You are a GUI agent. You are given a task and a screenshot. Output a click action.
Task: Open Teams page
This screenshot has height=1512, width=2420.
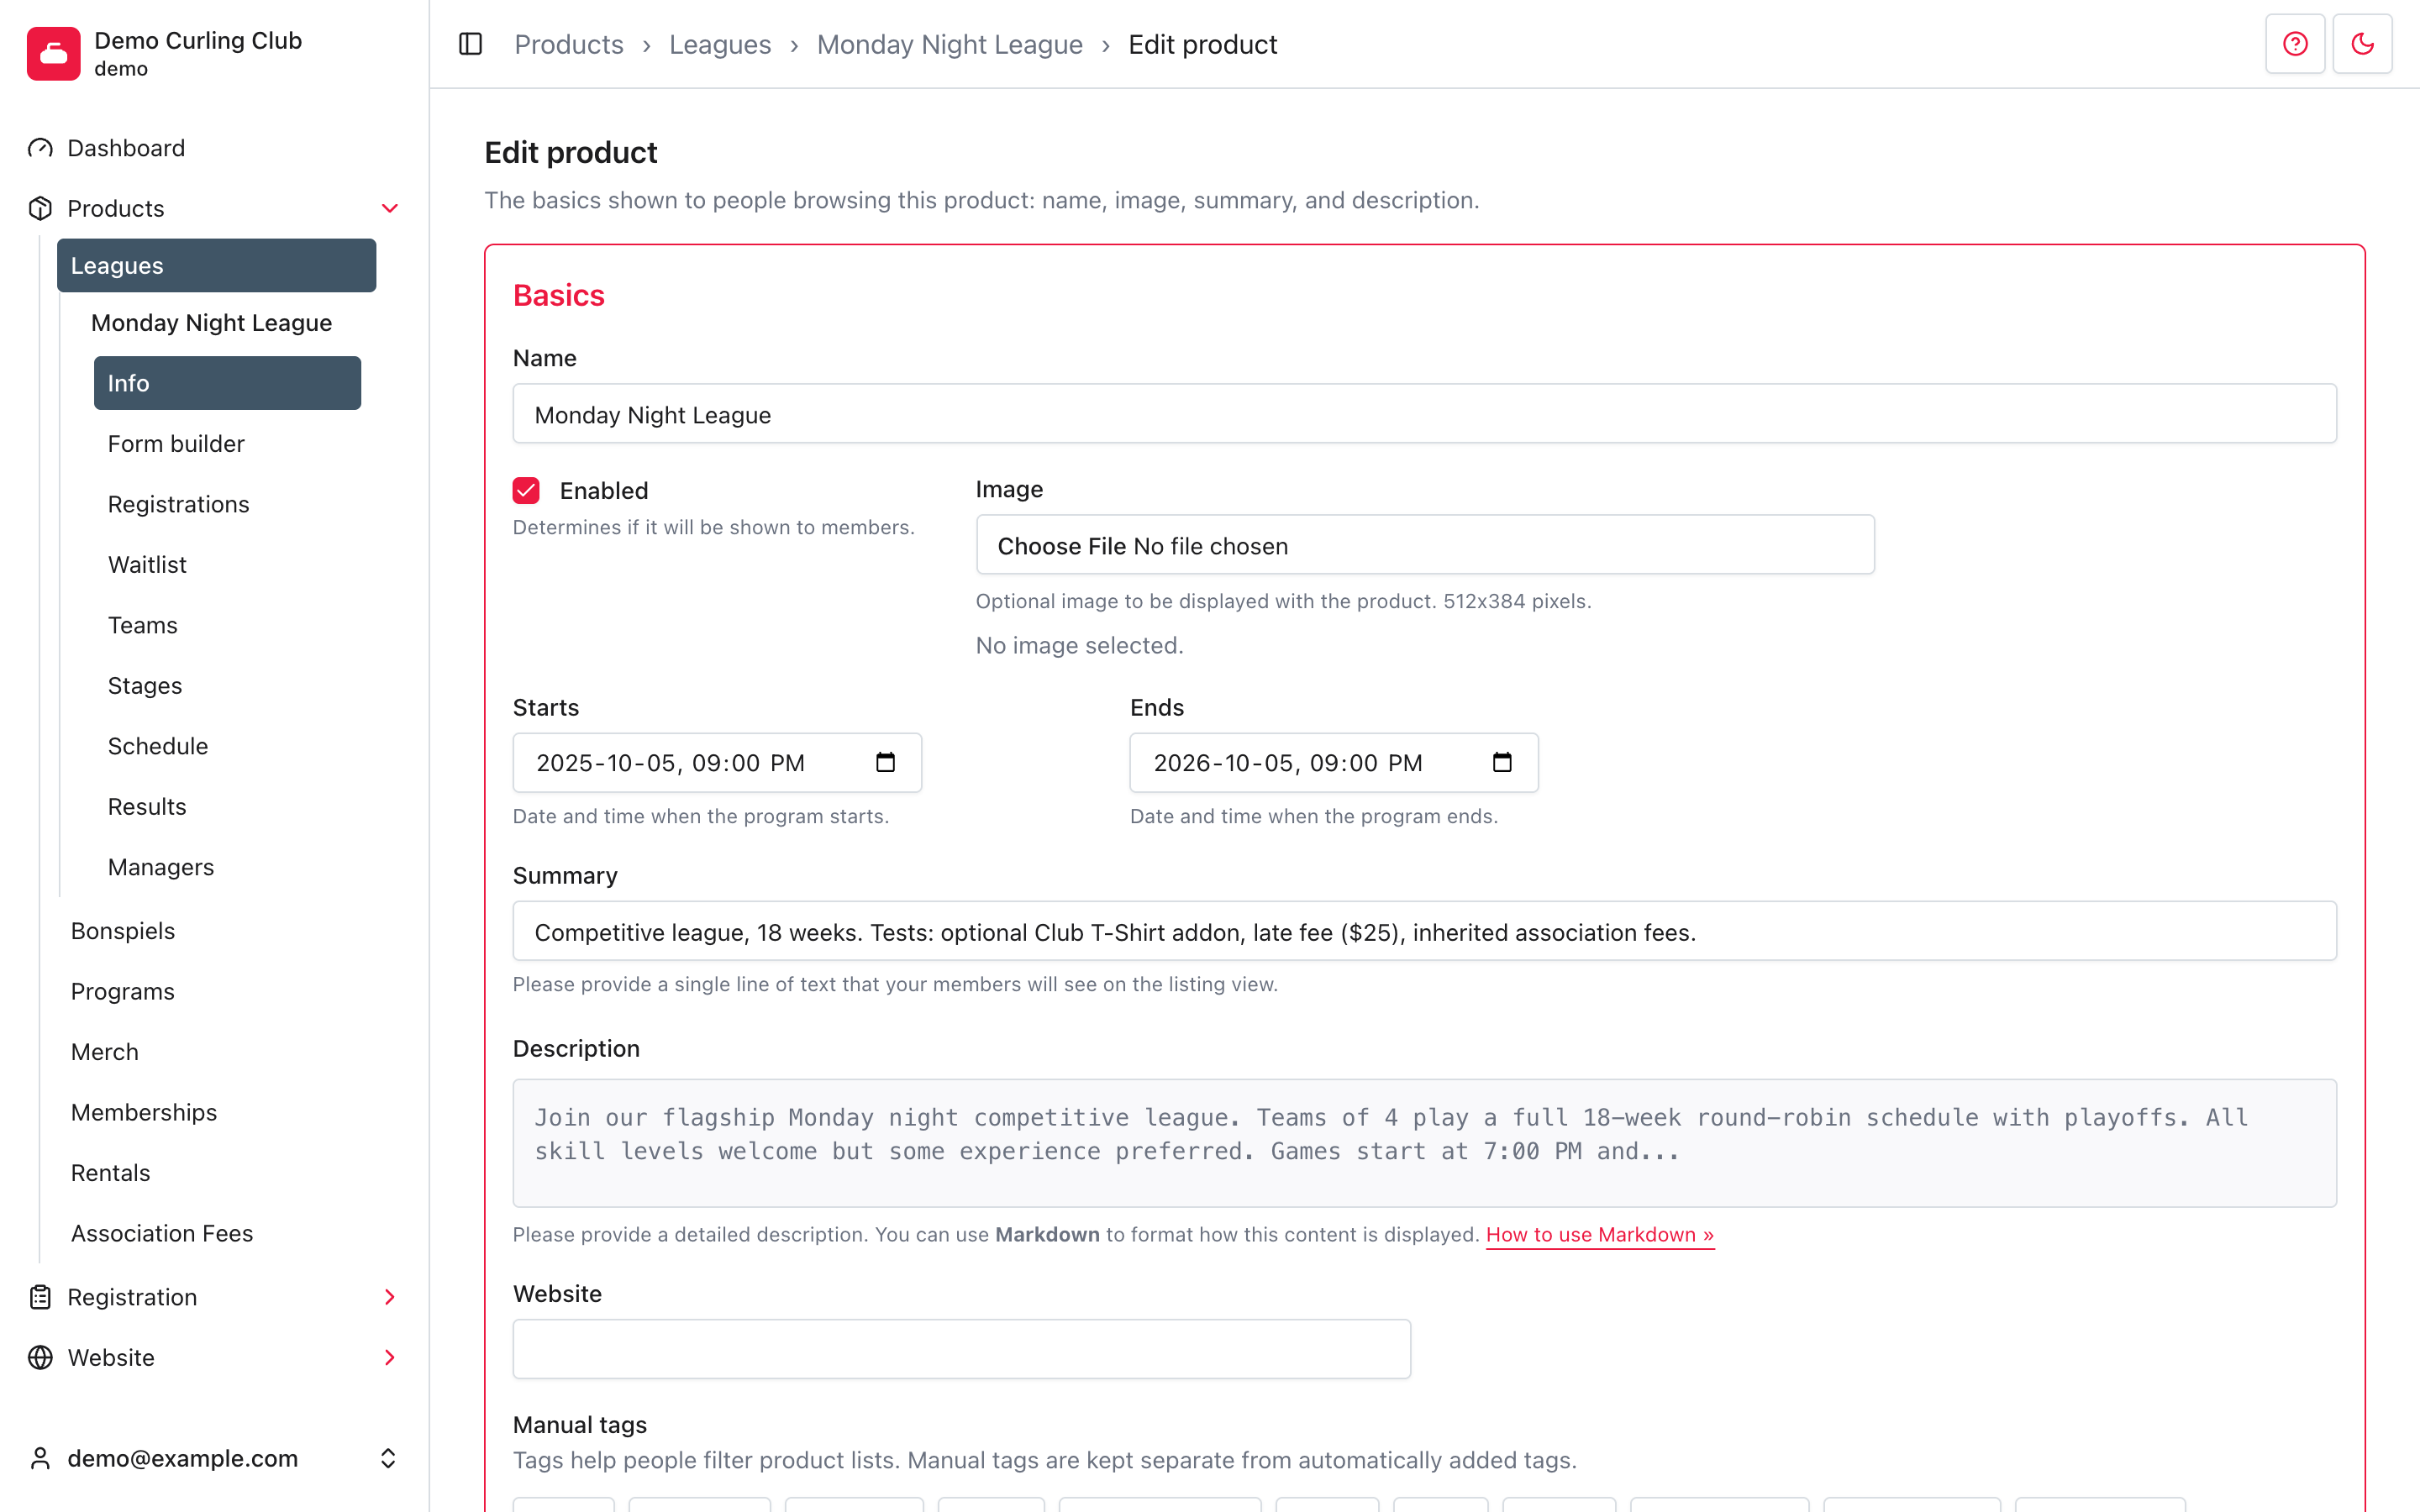point(143,625)
